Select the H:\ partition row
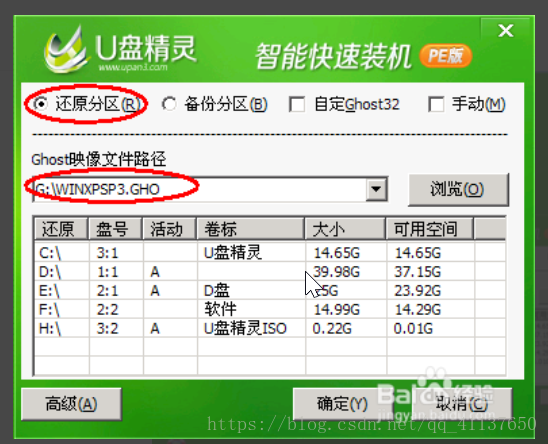This screenshot has width=548, height=444. (270, 328)
